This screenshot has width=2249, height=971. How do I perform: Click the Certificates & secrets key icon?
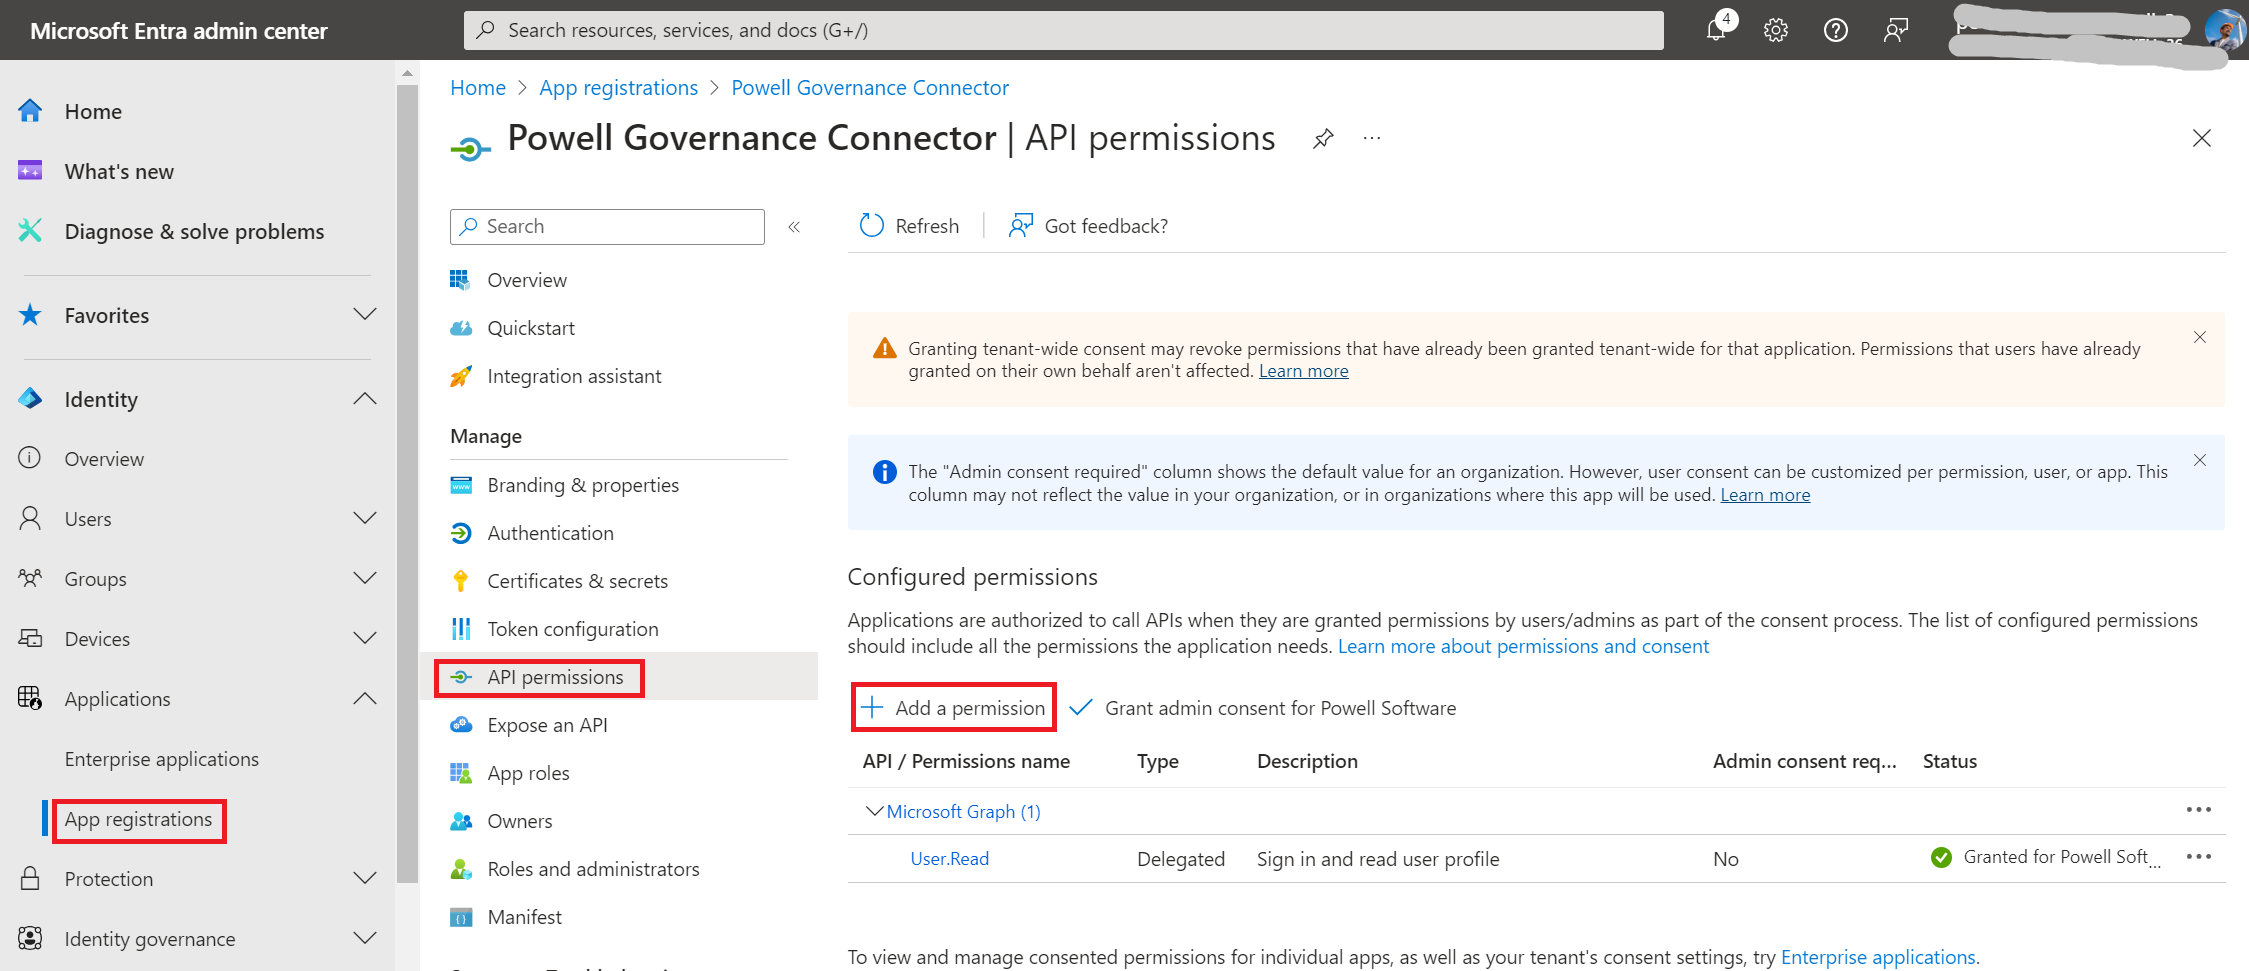[460, 581]
